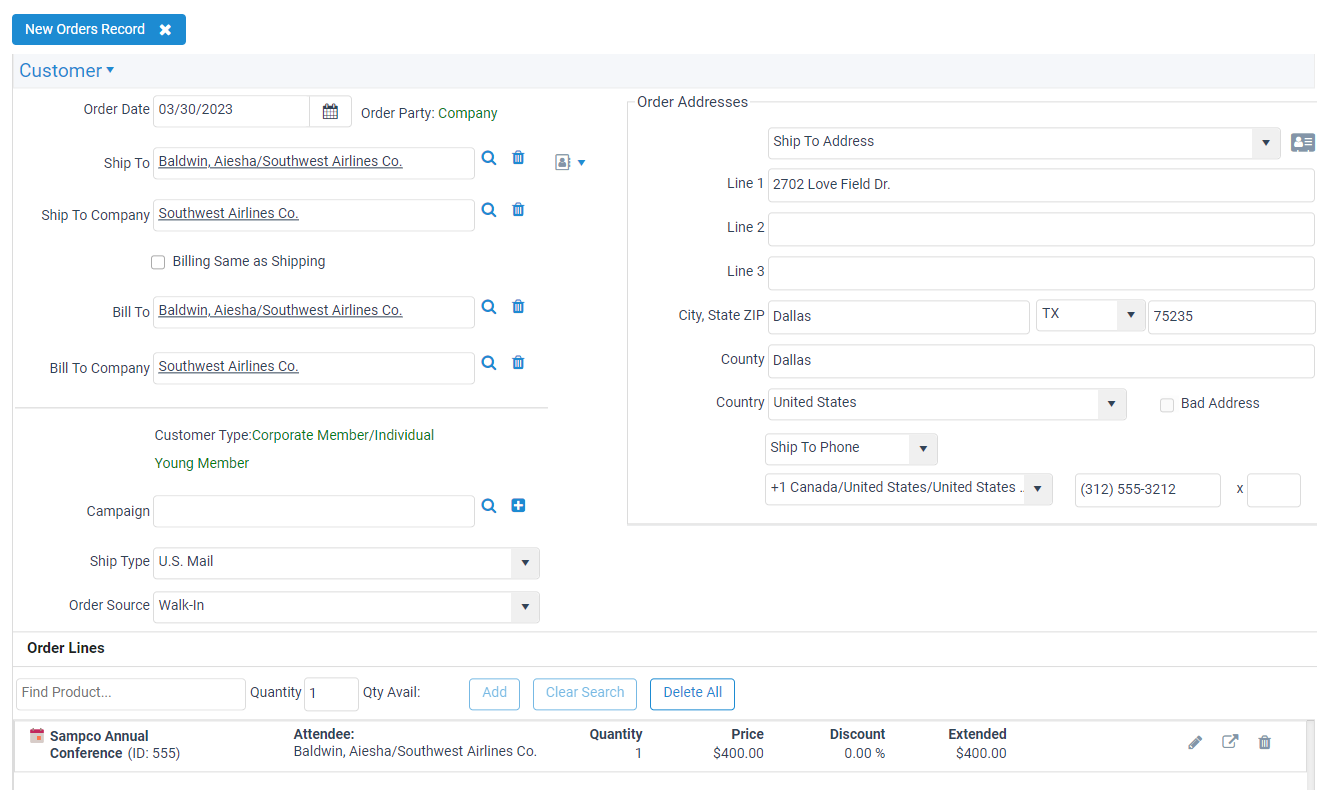The width and height of the screenshot is (1317, 790).
Task: Open address card icon beside Ship To Address
Action: pos(1302,143)
